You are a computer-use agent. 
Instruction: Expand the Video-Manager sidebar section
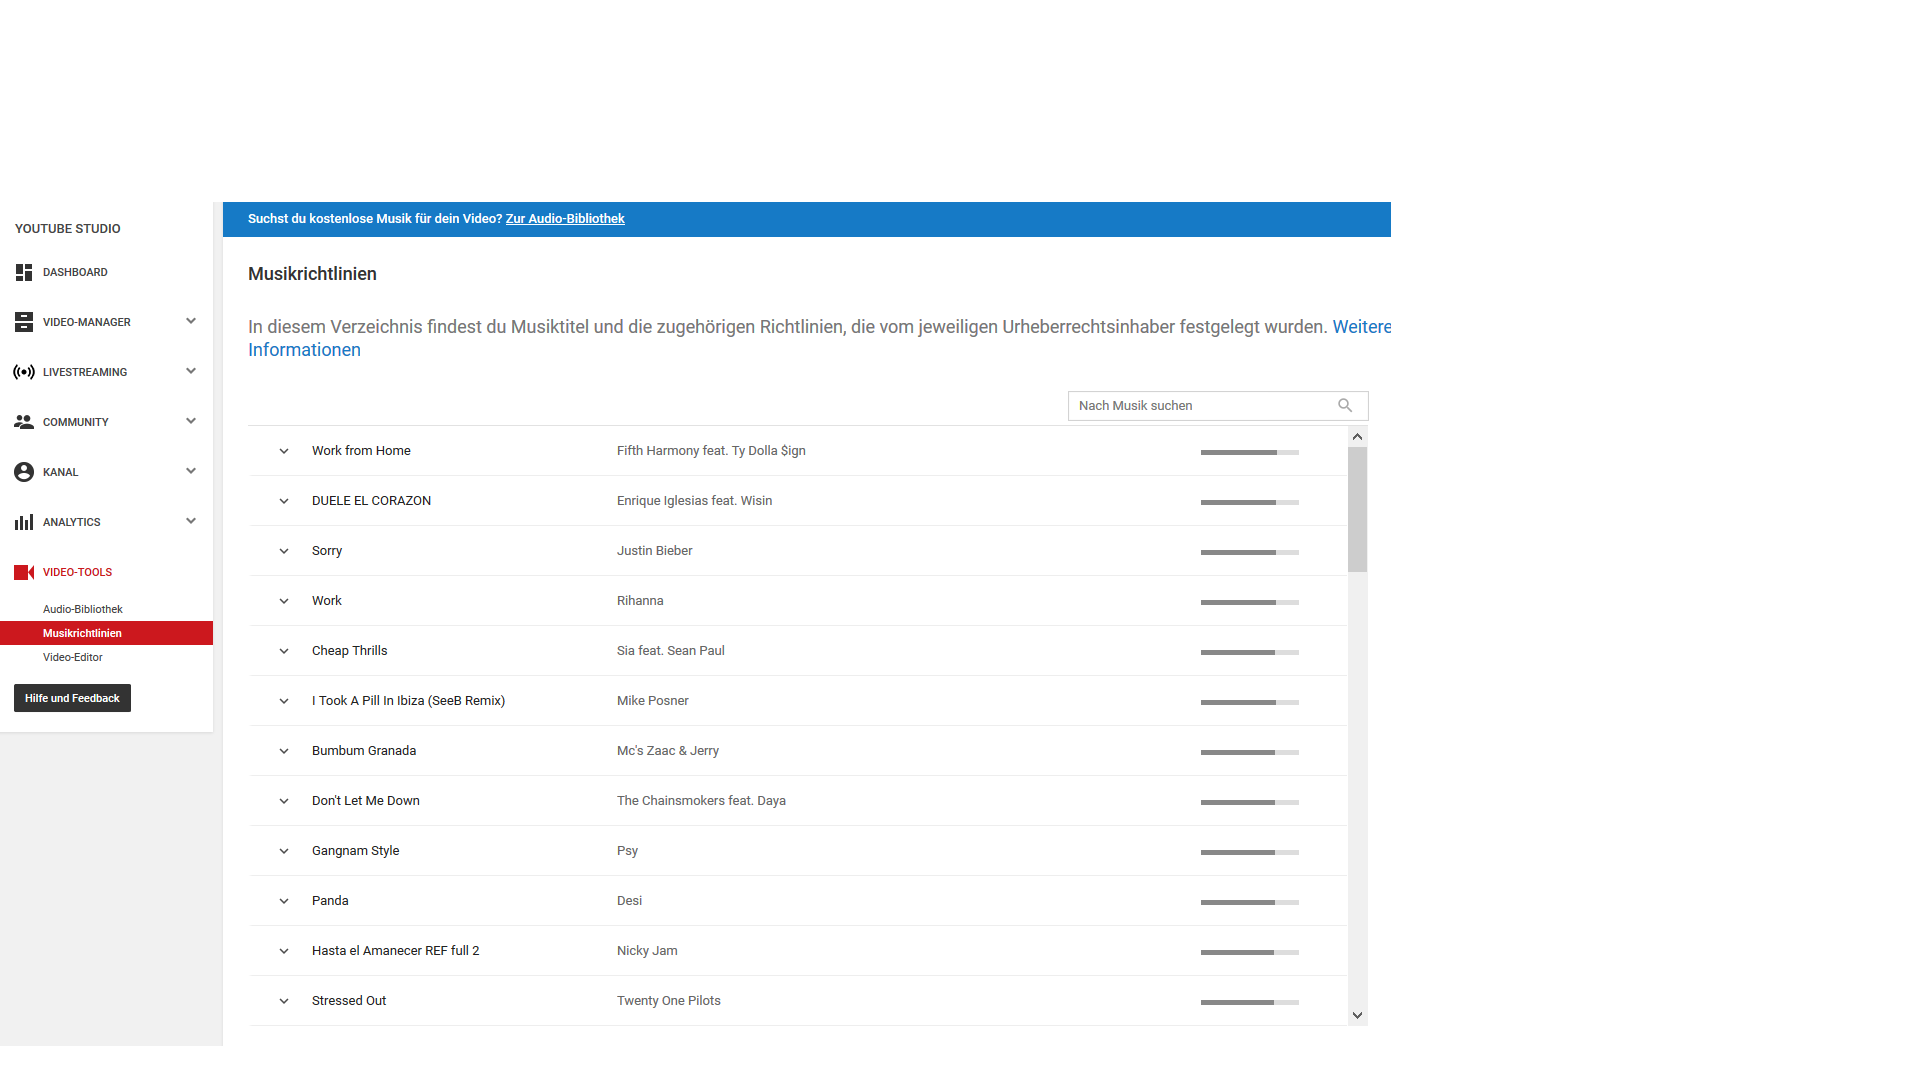coord(191,321)
